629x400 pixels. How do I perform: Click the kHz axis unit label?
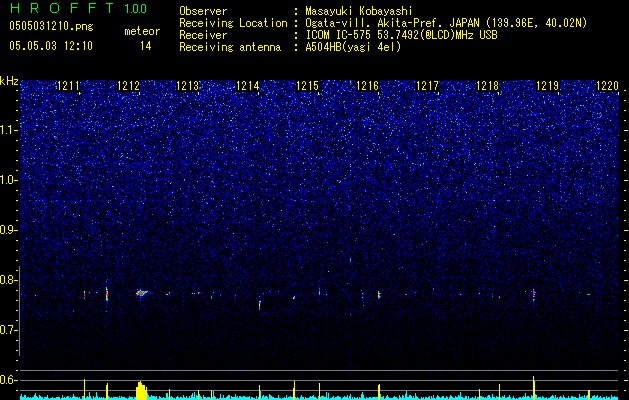point(9,81)
